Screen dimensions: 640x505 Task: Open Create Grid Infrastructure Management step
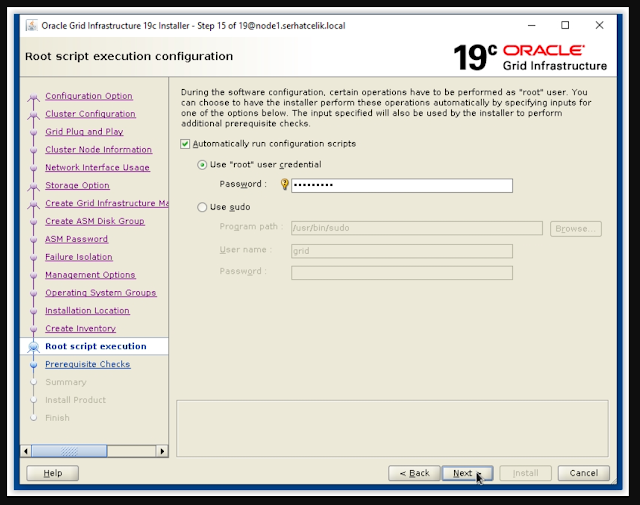click(x=107, y=203)
